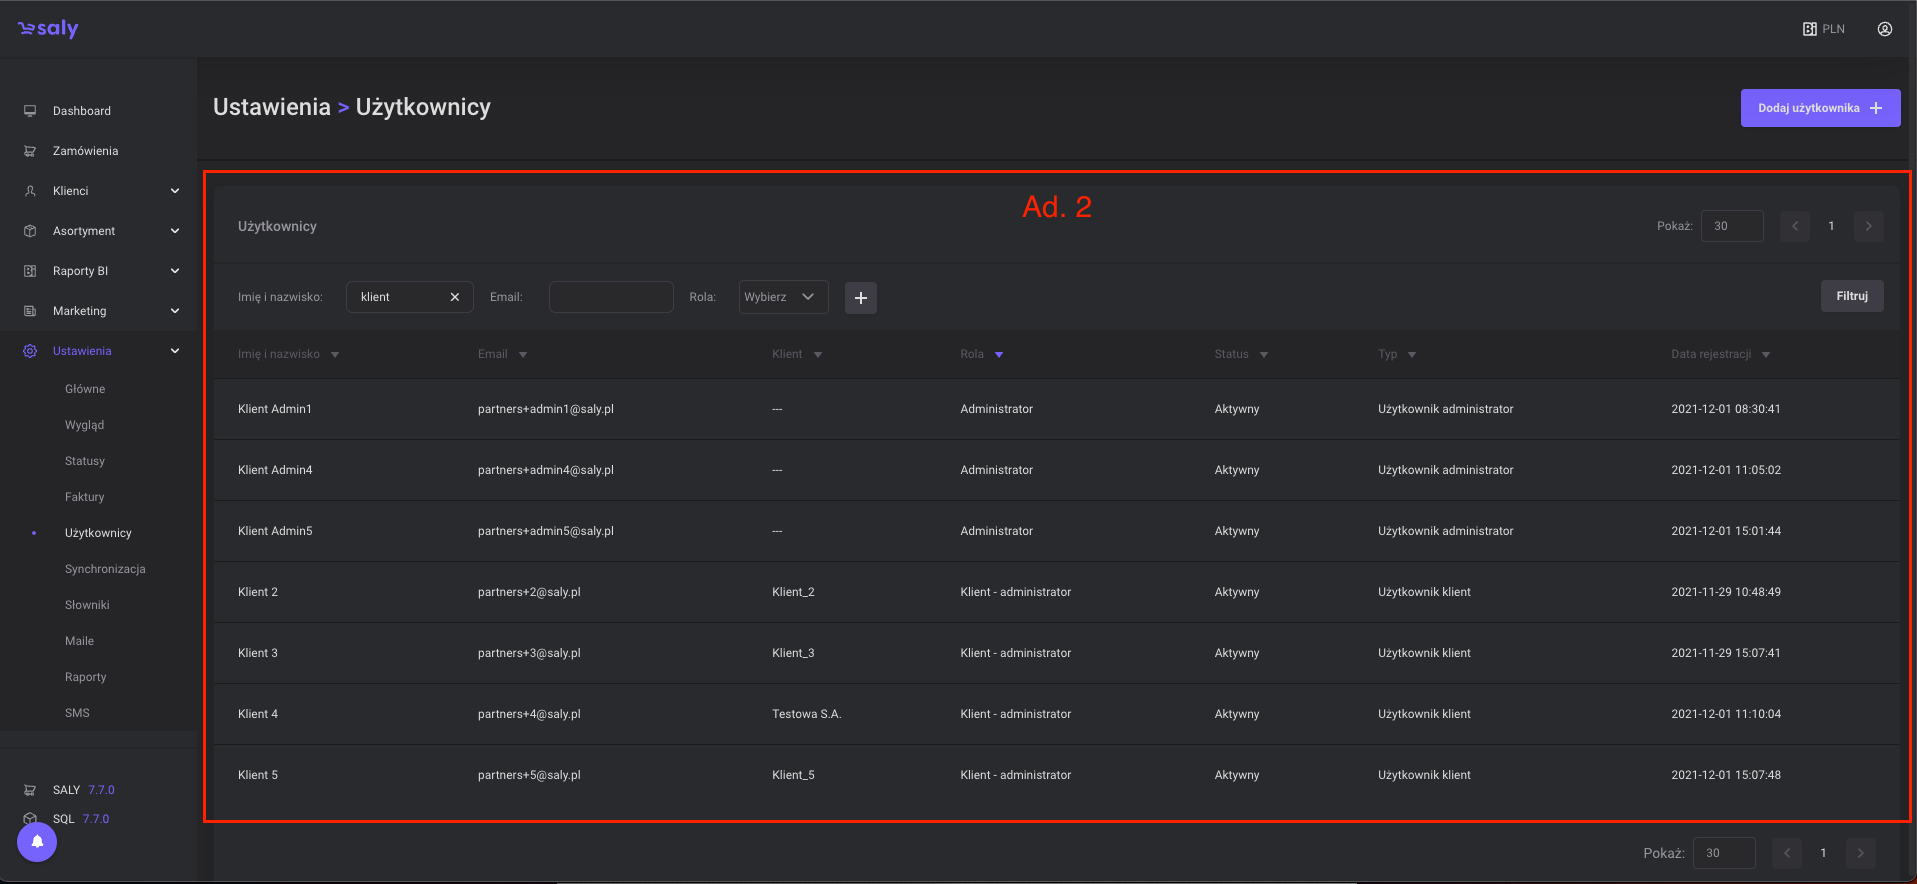Click the Ustawienia gear icon
The width and height of the screenshot is (1917, 884).
point(30,351)
